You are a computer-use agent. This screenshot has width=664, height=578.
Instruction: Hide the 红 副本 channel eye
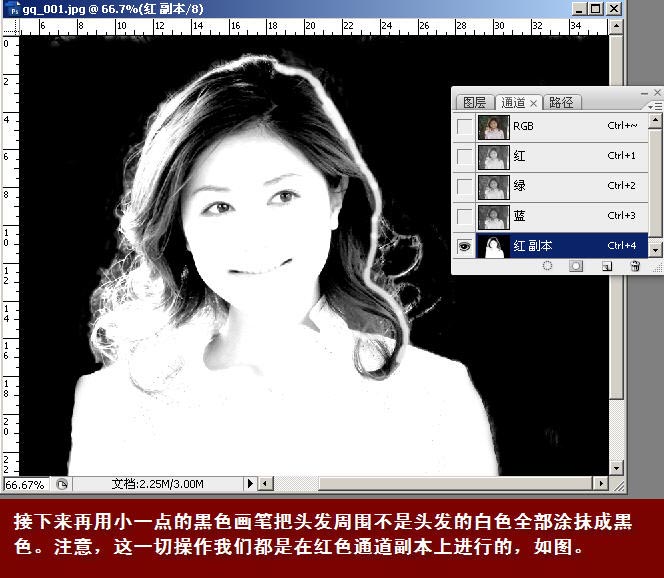[x=464, y=246]
